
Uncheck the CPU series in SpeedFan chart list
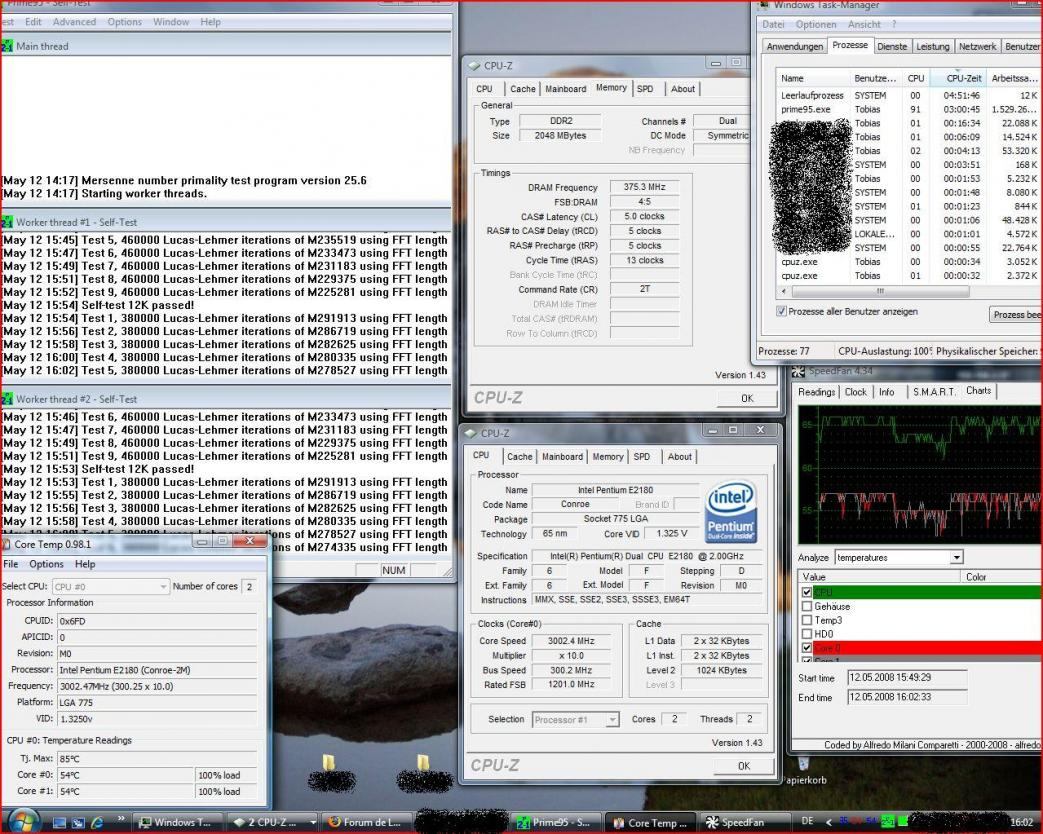(807, 592)
